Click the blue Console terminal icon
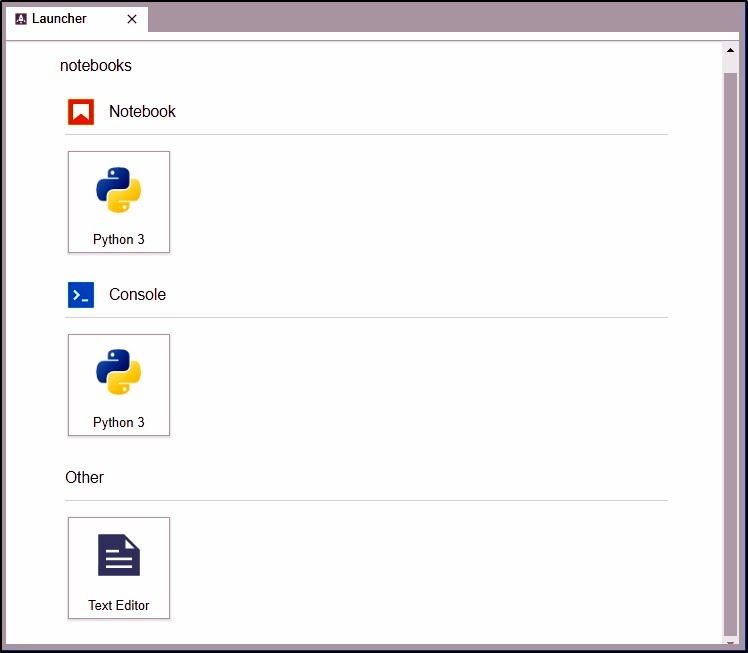The height and width of the screenshot is (653, 748). 81,295
